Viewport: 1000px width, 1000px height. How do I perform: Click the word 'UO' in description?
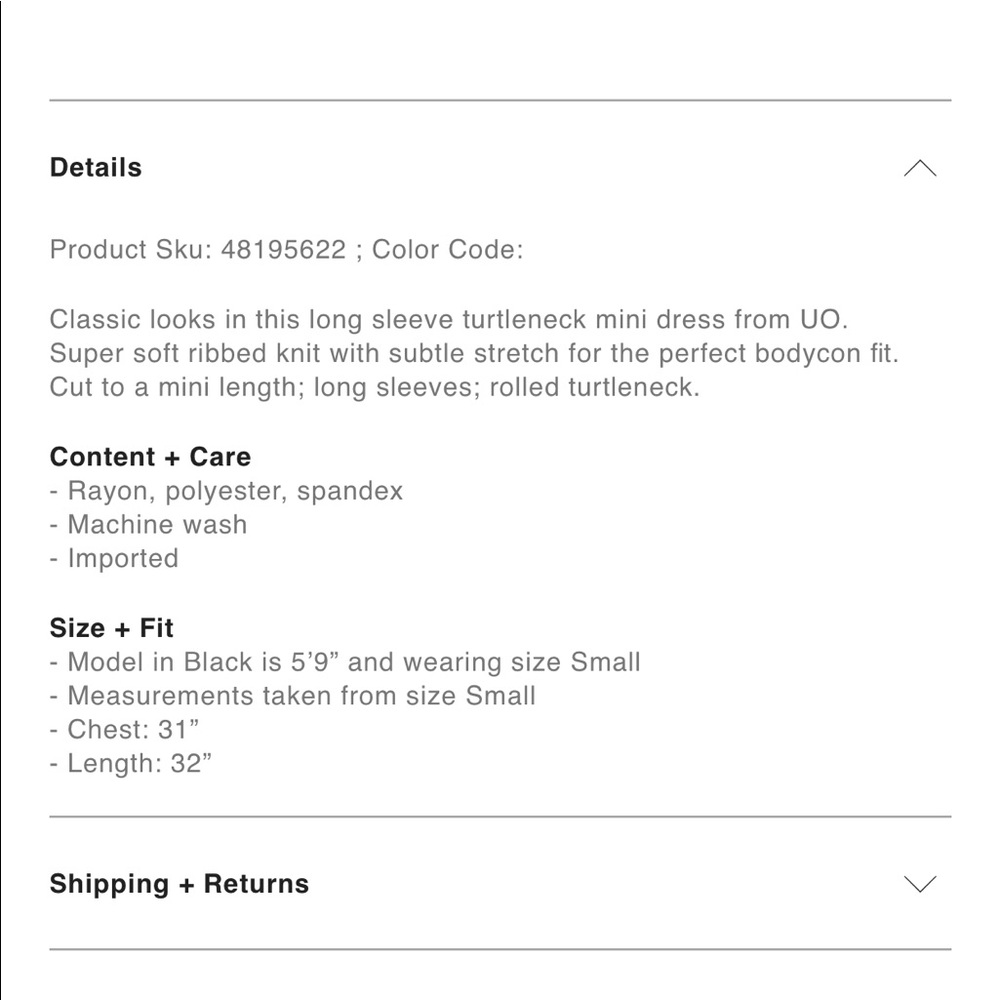(x=821, y=321)
